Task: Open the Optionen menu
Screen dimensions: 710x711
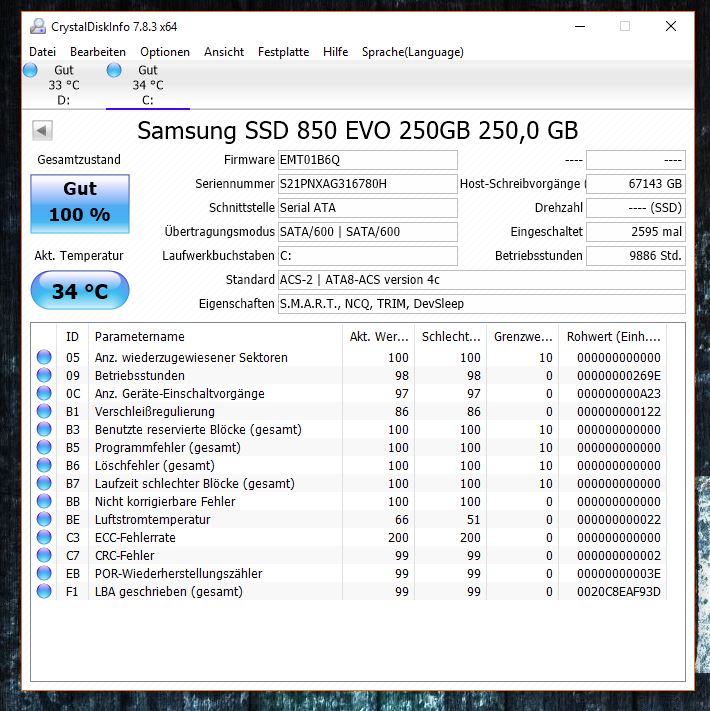Action: coord(165,52)
